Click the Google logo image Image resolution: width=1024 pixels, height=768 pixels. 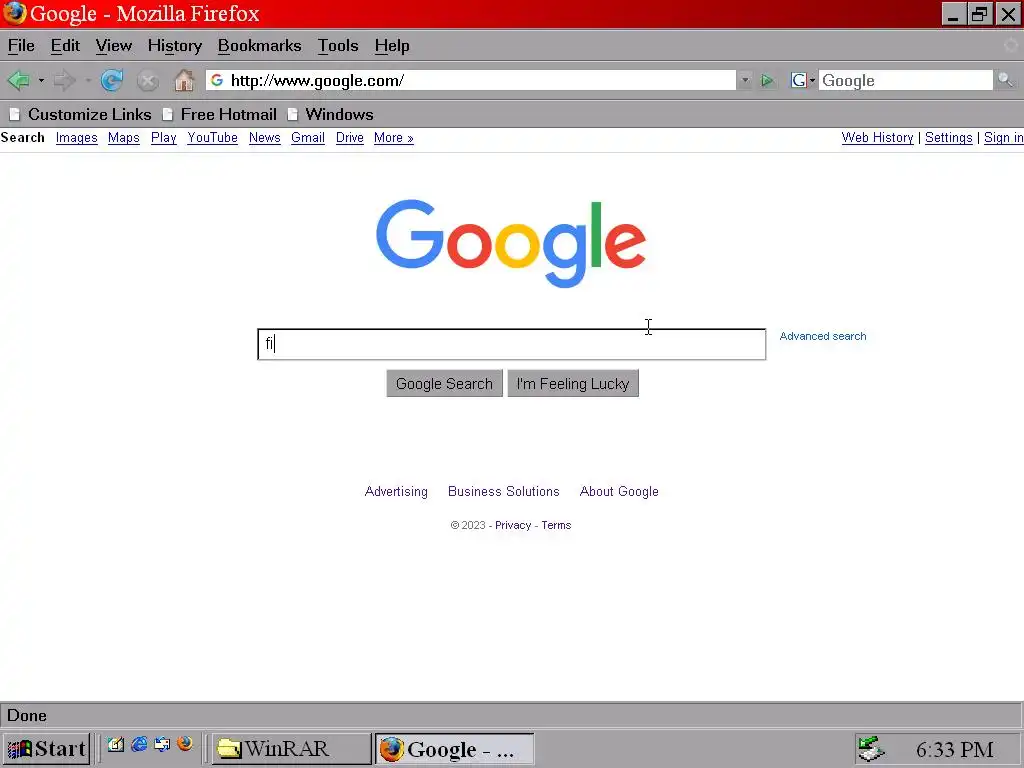pyautogui.click(x=511, y=243)
